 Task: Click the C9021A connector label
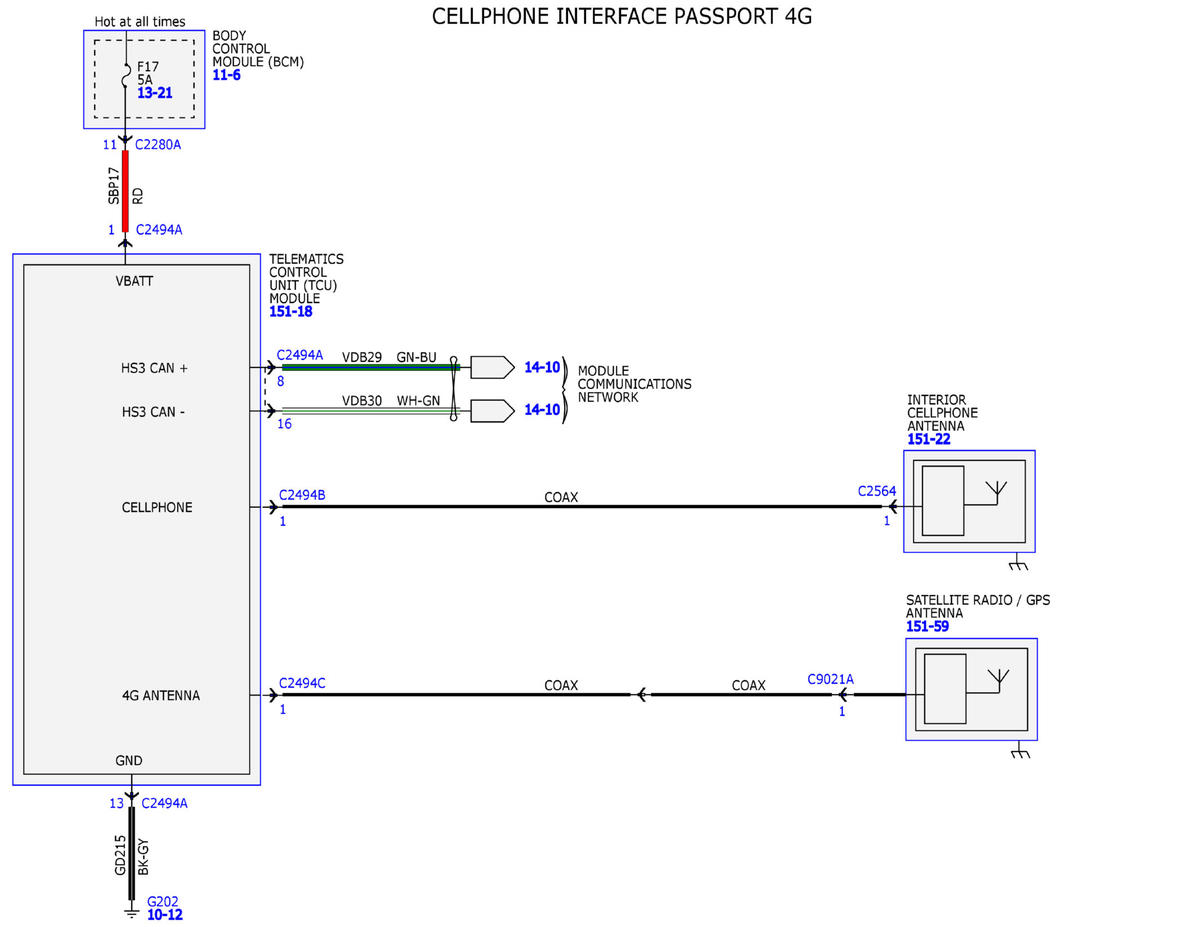click(x=831, y=679)
